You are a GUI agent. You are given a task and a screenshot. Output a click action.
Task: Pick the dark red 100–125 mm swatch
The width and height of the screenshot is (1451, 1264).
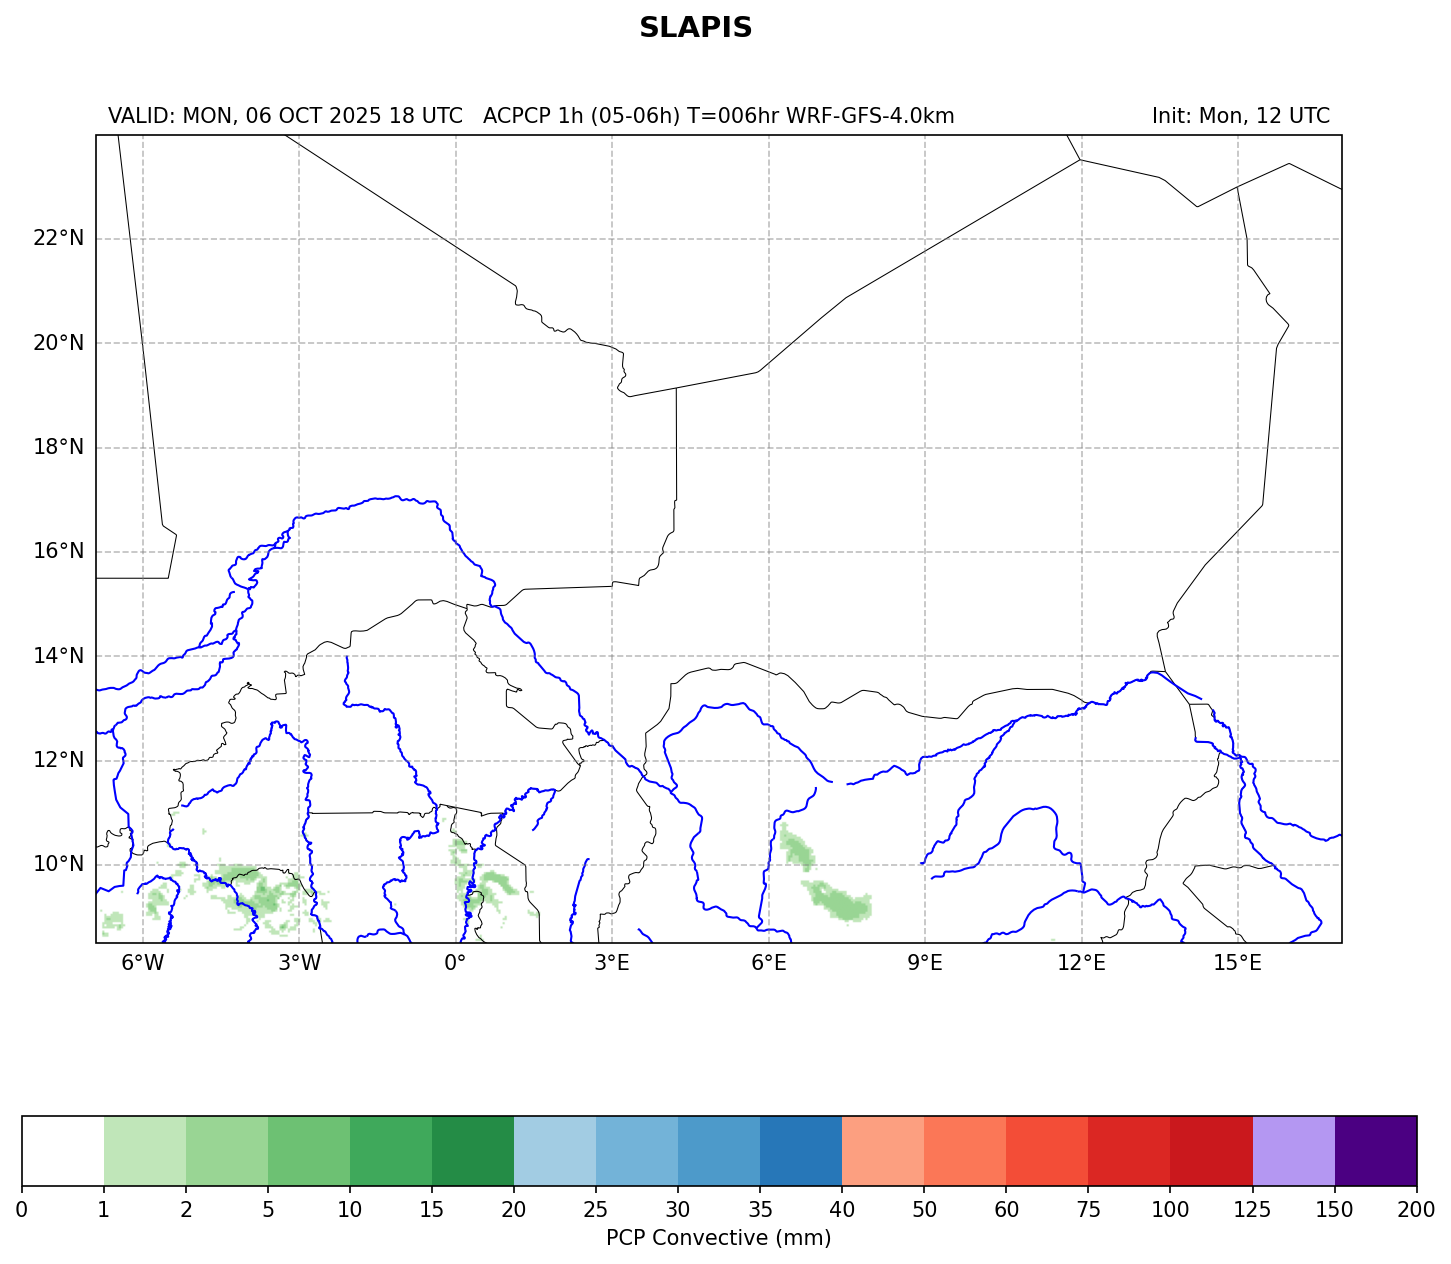coord(1211,1151)
